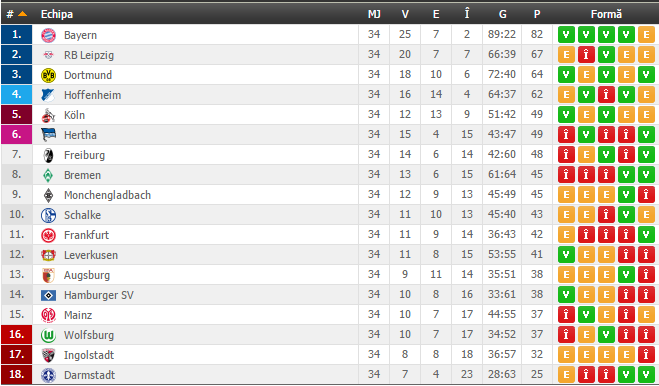Click the Hertha flag logo
The image size is (659, 386).
[x=48, y=135]
